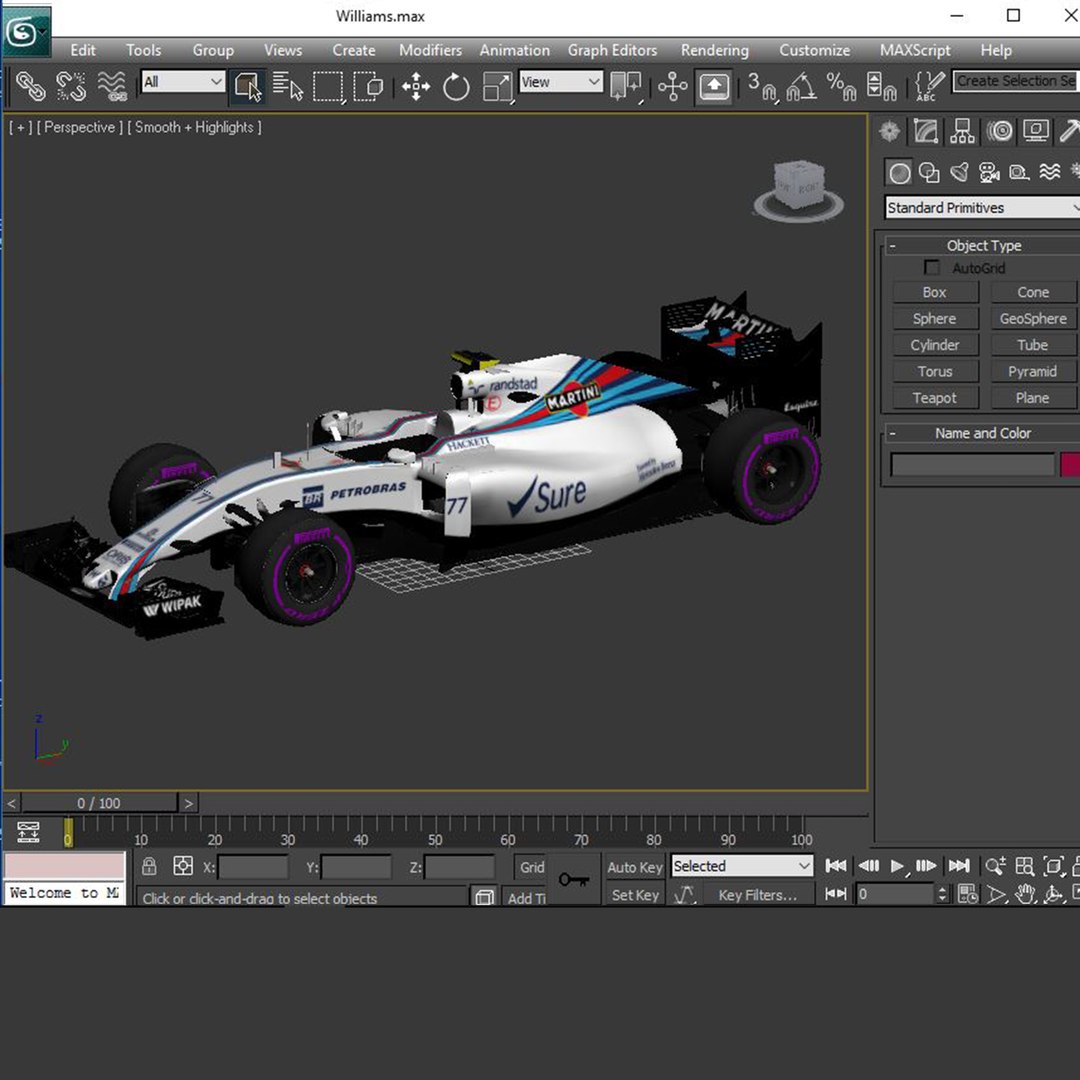Click the Teapot primitive button
This screenshot has width=1080, height=1080.
pos(934,398)
